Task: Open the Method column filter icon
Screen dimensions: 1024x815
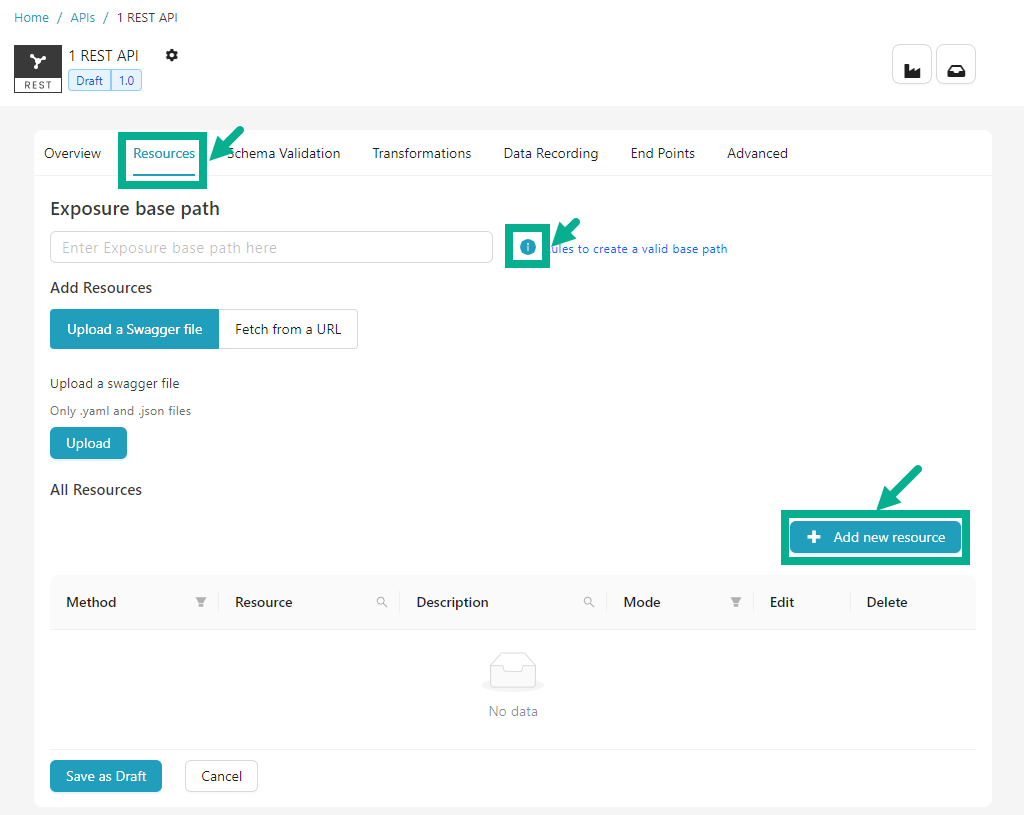Action: coord(201,602)
